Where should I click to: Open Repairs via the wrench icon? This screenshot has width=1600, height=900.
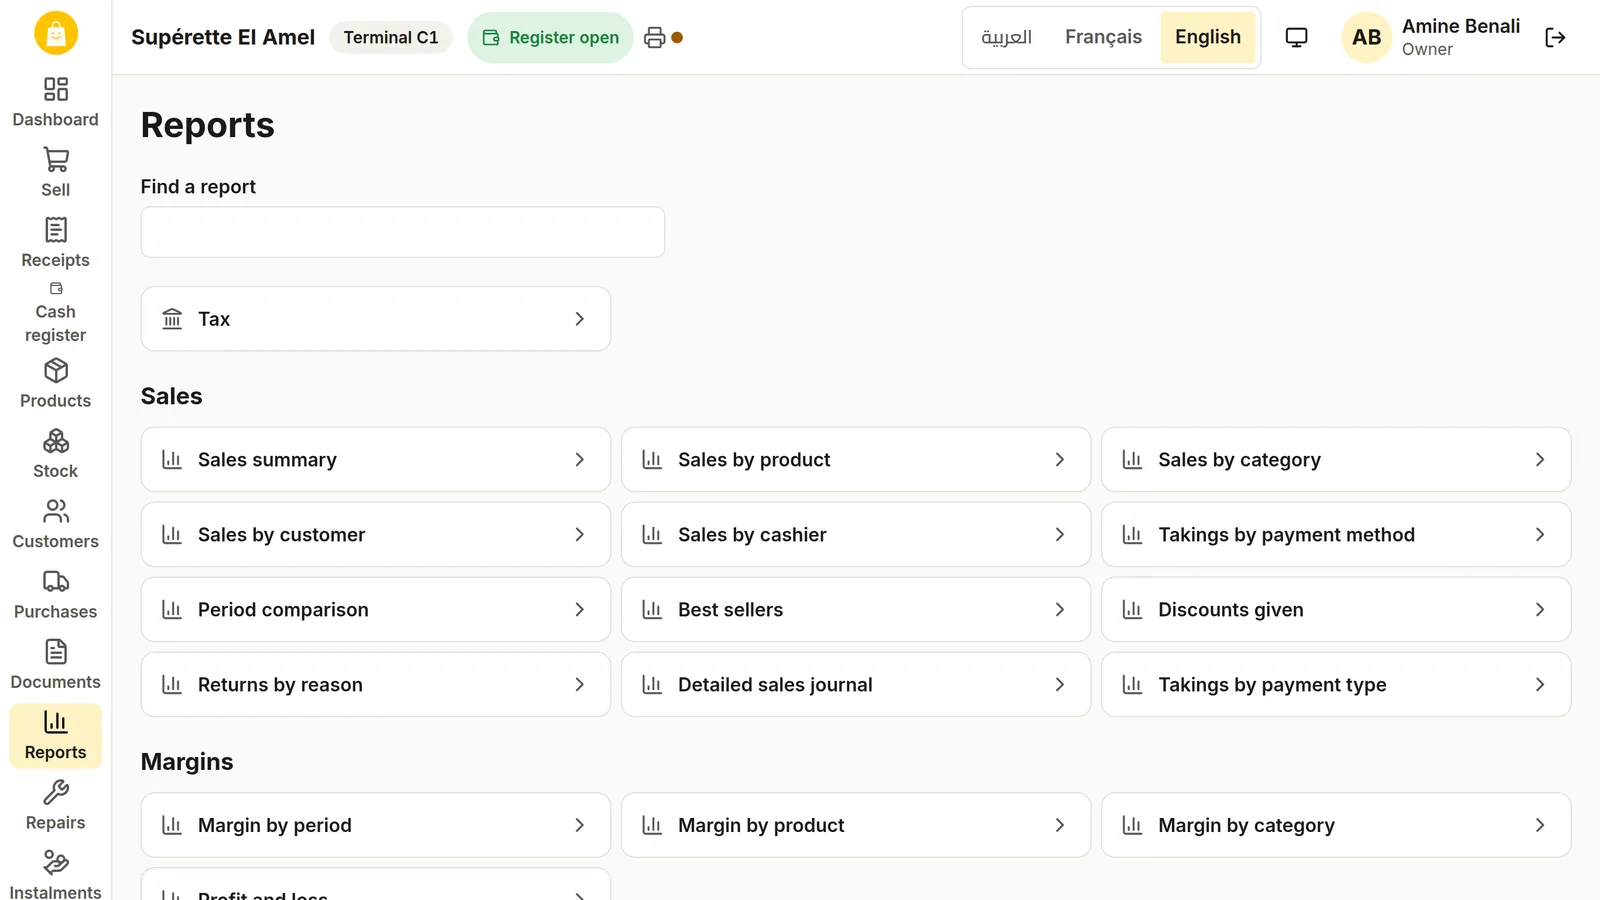coord(56,792)
